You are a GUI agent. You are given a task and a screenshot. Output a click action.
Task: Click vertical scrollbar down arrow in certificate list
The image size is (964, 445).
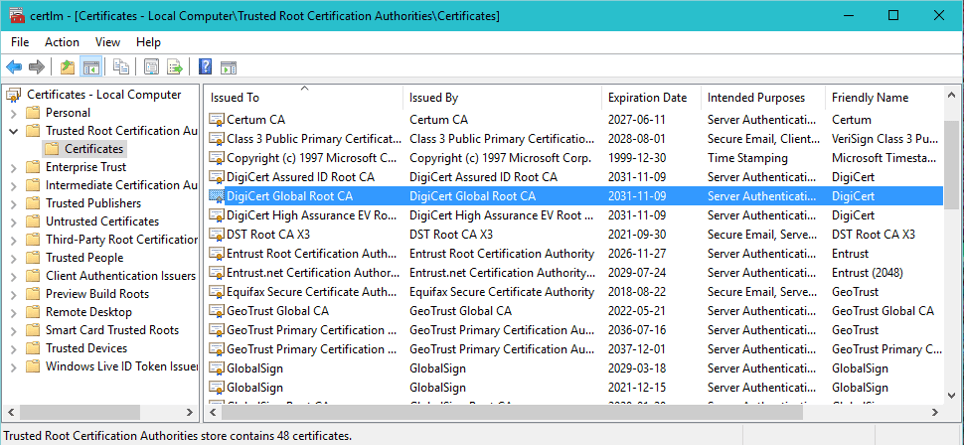(951, 395)
